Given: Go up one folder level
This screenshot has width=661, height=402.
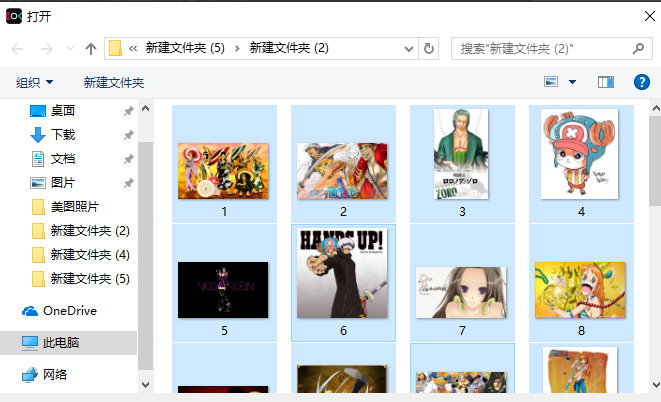Looking at the screenshot, I should [91, 49].
